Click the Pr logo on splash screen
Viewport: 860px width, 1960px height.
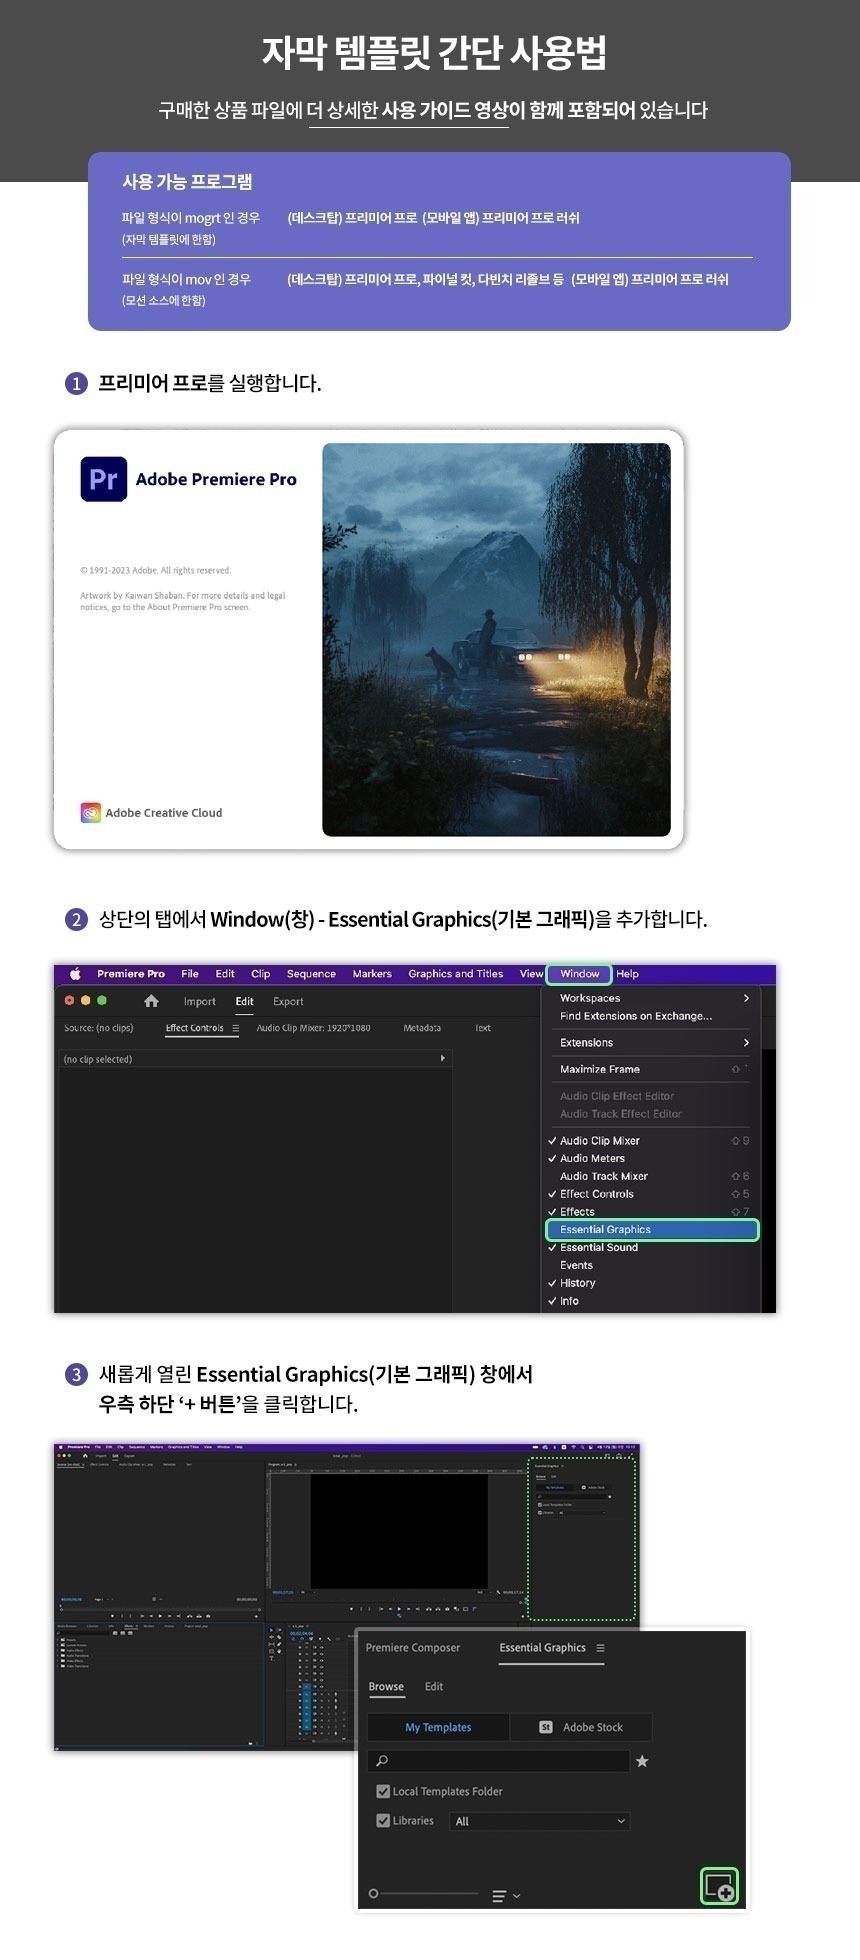coord(104,478)
